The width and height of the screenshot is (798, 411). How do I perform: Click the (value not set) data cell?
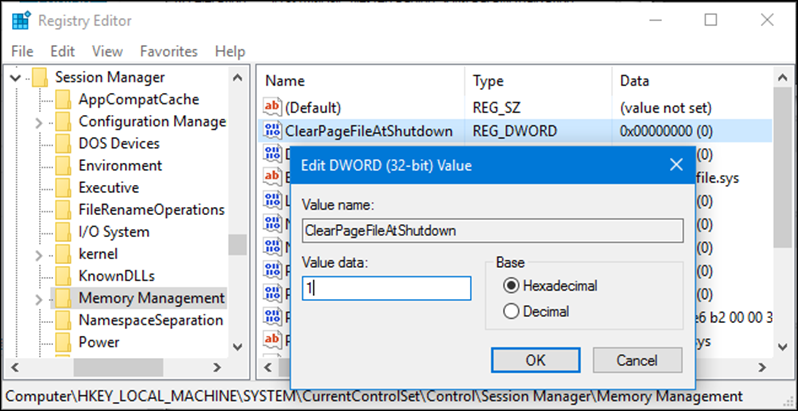pos(666,108)
